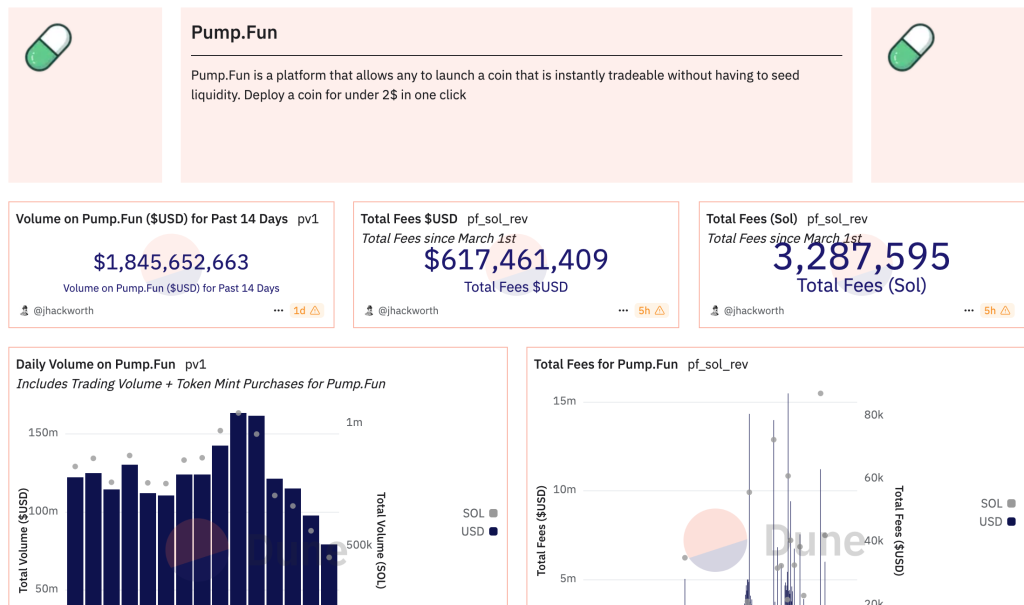Click the 10m label on the Total Fees chart axis
The height and width of the screenshot is (605, 1024).
564,489
